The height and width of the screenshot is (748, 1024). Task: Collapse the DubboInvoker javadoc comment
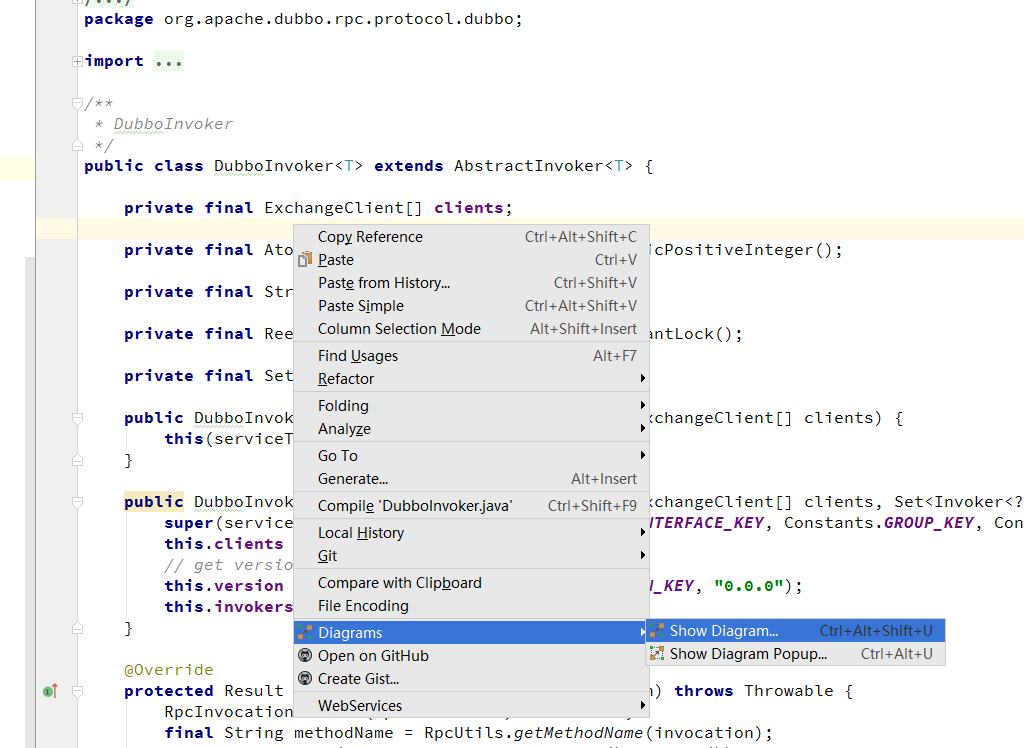pyautogui.click(x=77, y=103)
